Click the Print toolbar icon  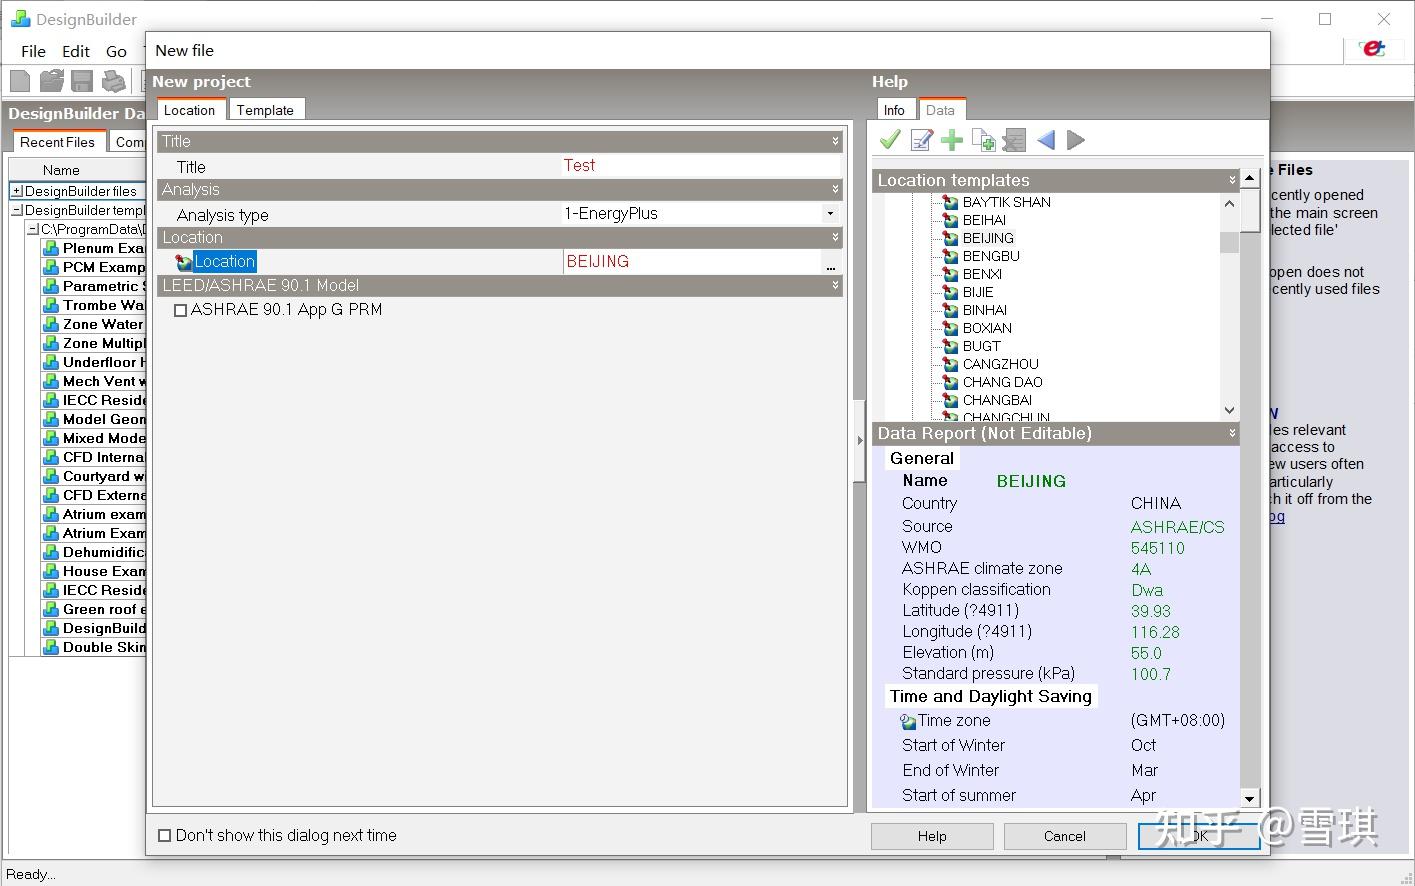[x=114, y=81]
